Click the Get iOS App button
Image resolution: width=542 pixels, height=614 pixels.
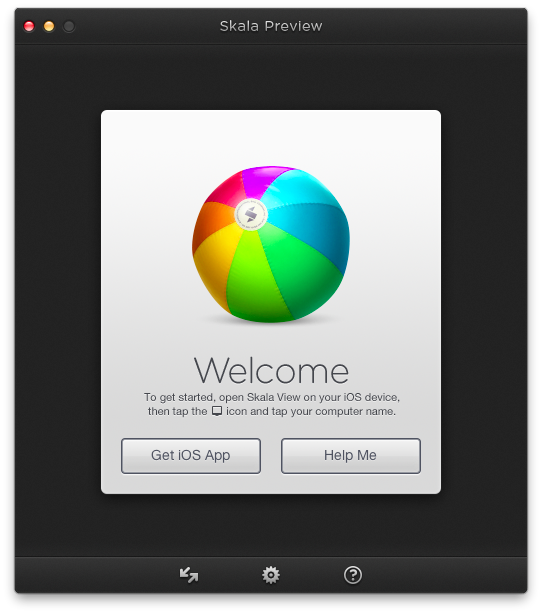[x=191, y=456]
